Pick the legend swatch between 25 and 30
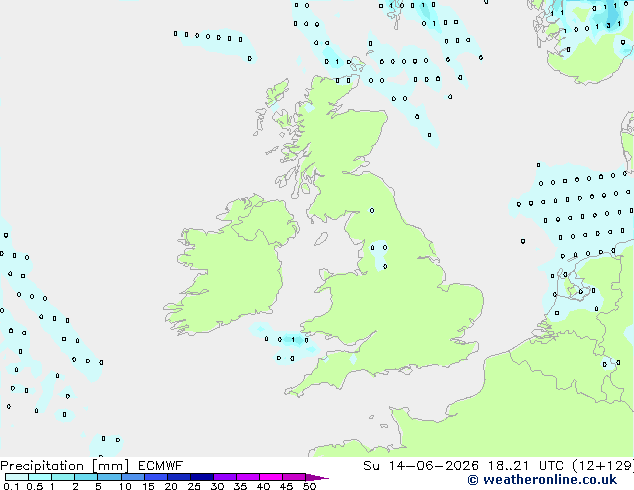The height and width of the screenshot is (490, 634). click(x=202, y=477)
